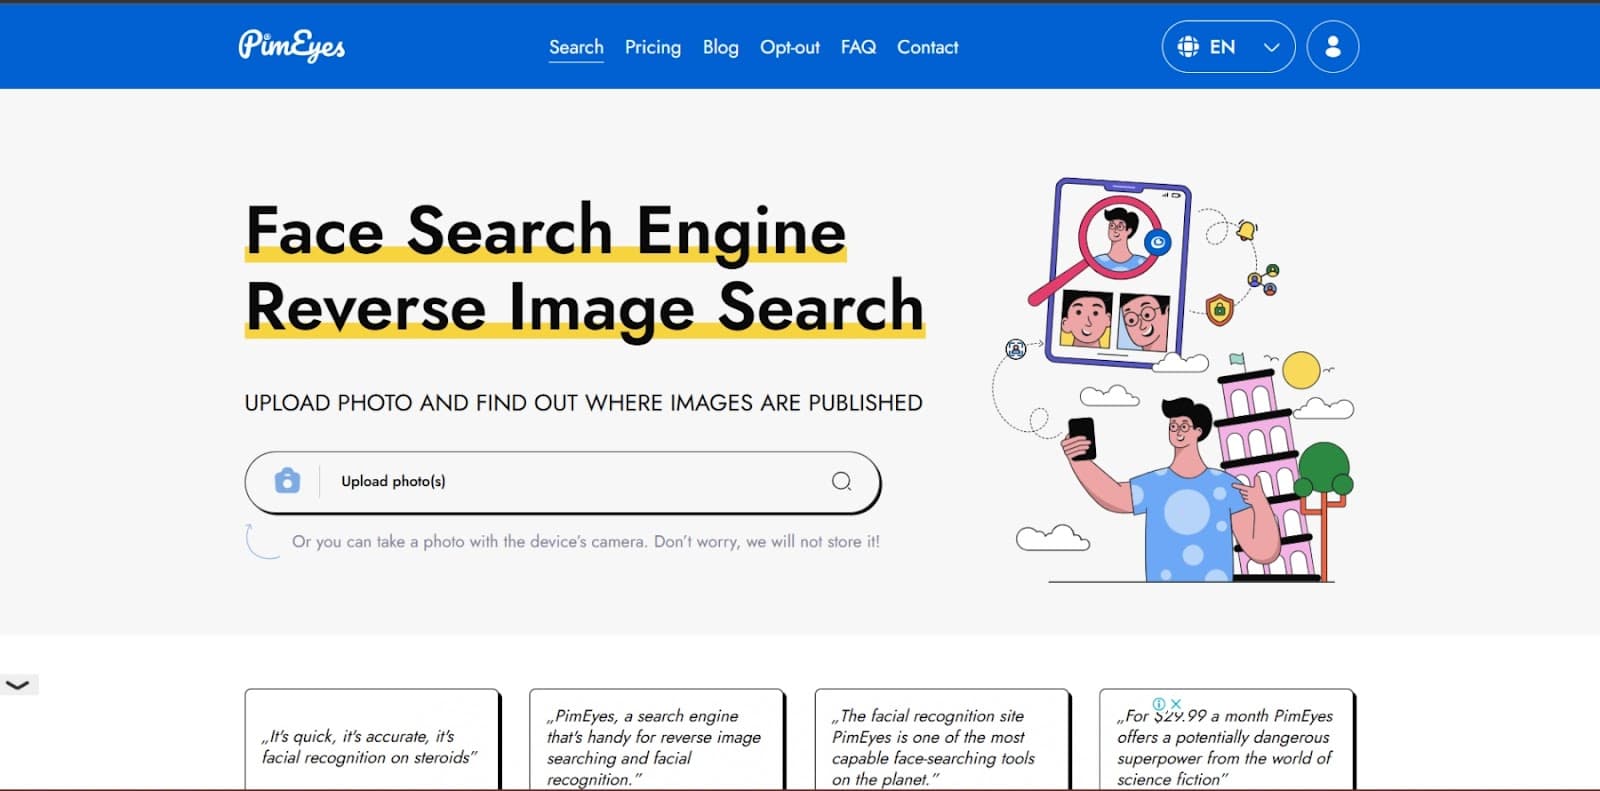Click the ad info icon
The height and width of the screenshot is (791, 1600).
(1159, 704)
